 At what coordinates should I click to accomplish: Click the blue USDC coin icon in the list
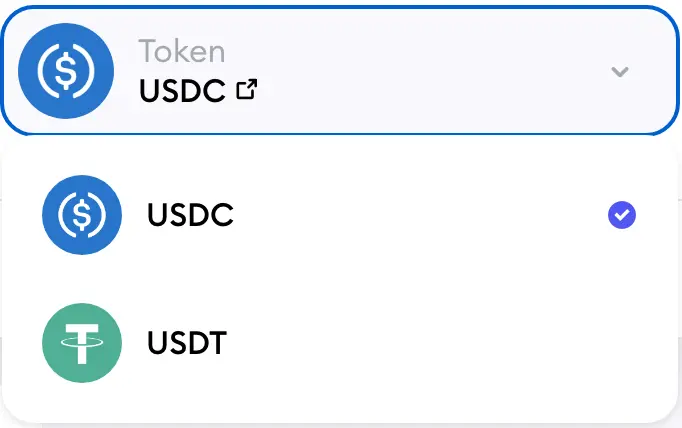pyautogui.click(x=82, y=215)
